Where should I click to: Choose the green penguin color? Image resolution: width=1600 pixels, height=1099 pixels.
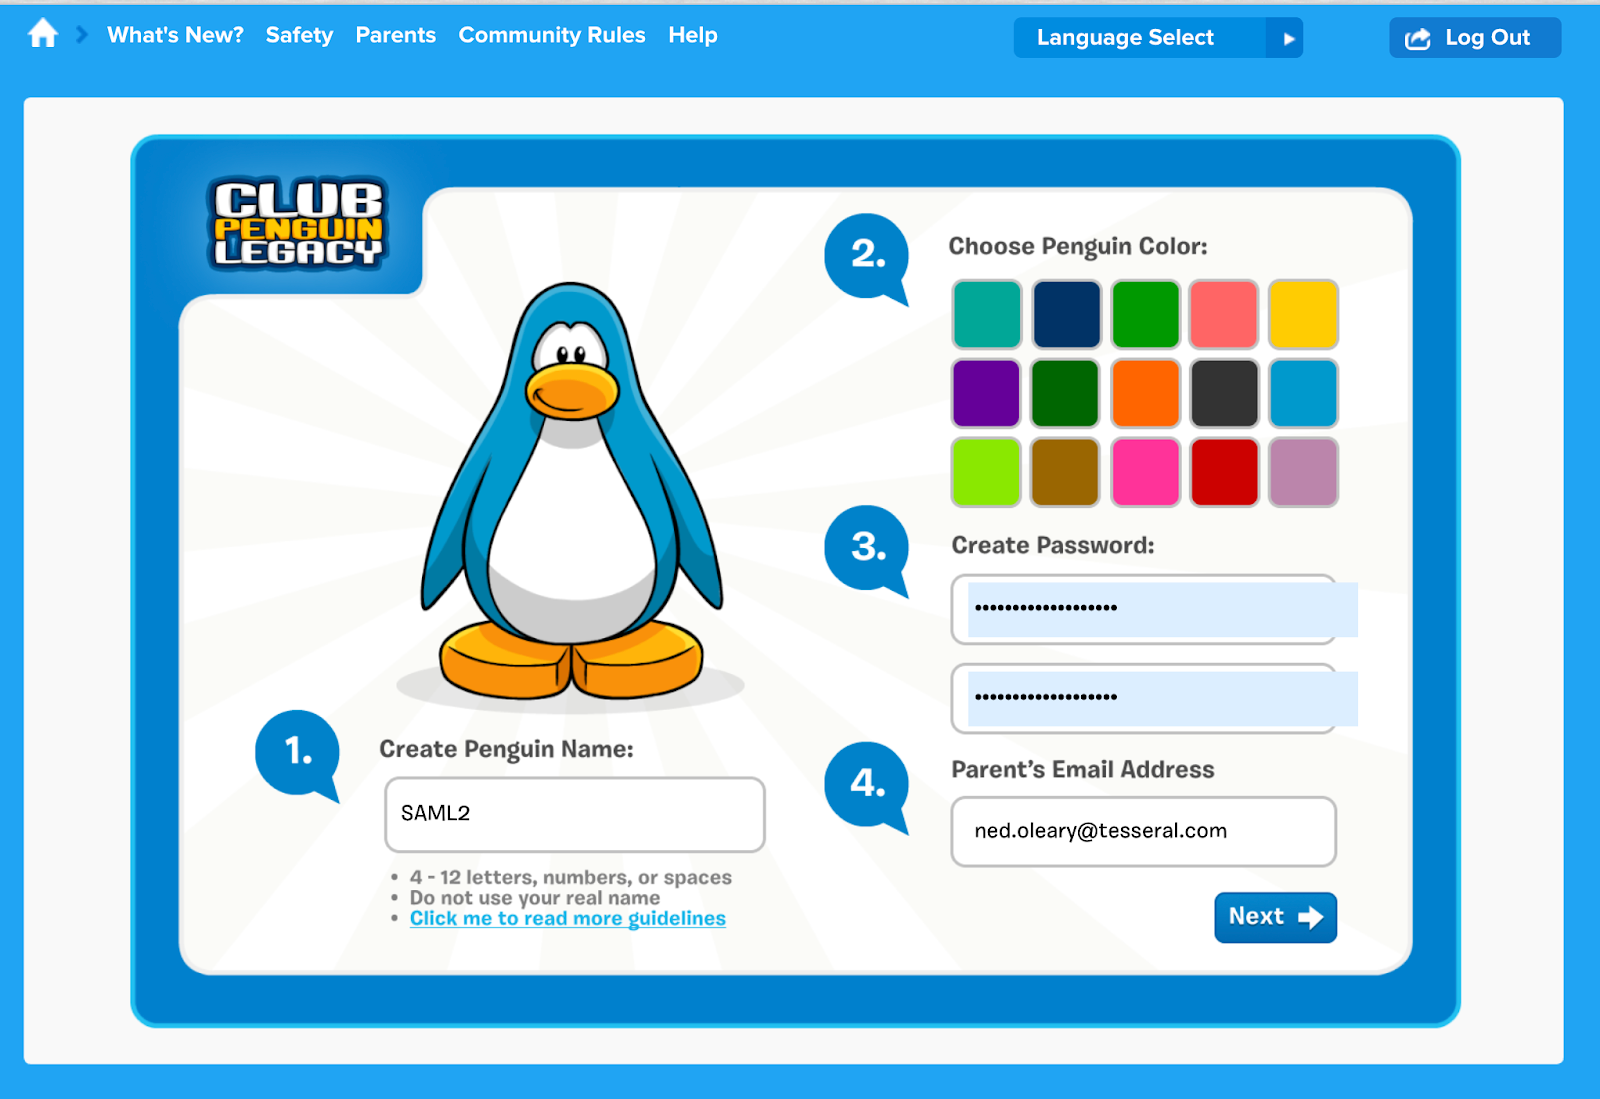coord(1145,314)
